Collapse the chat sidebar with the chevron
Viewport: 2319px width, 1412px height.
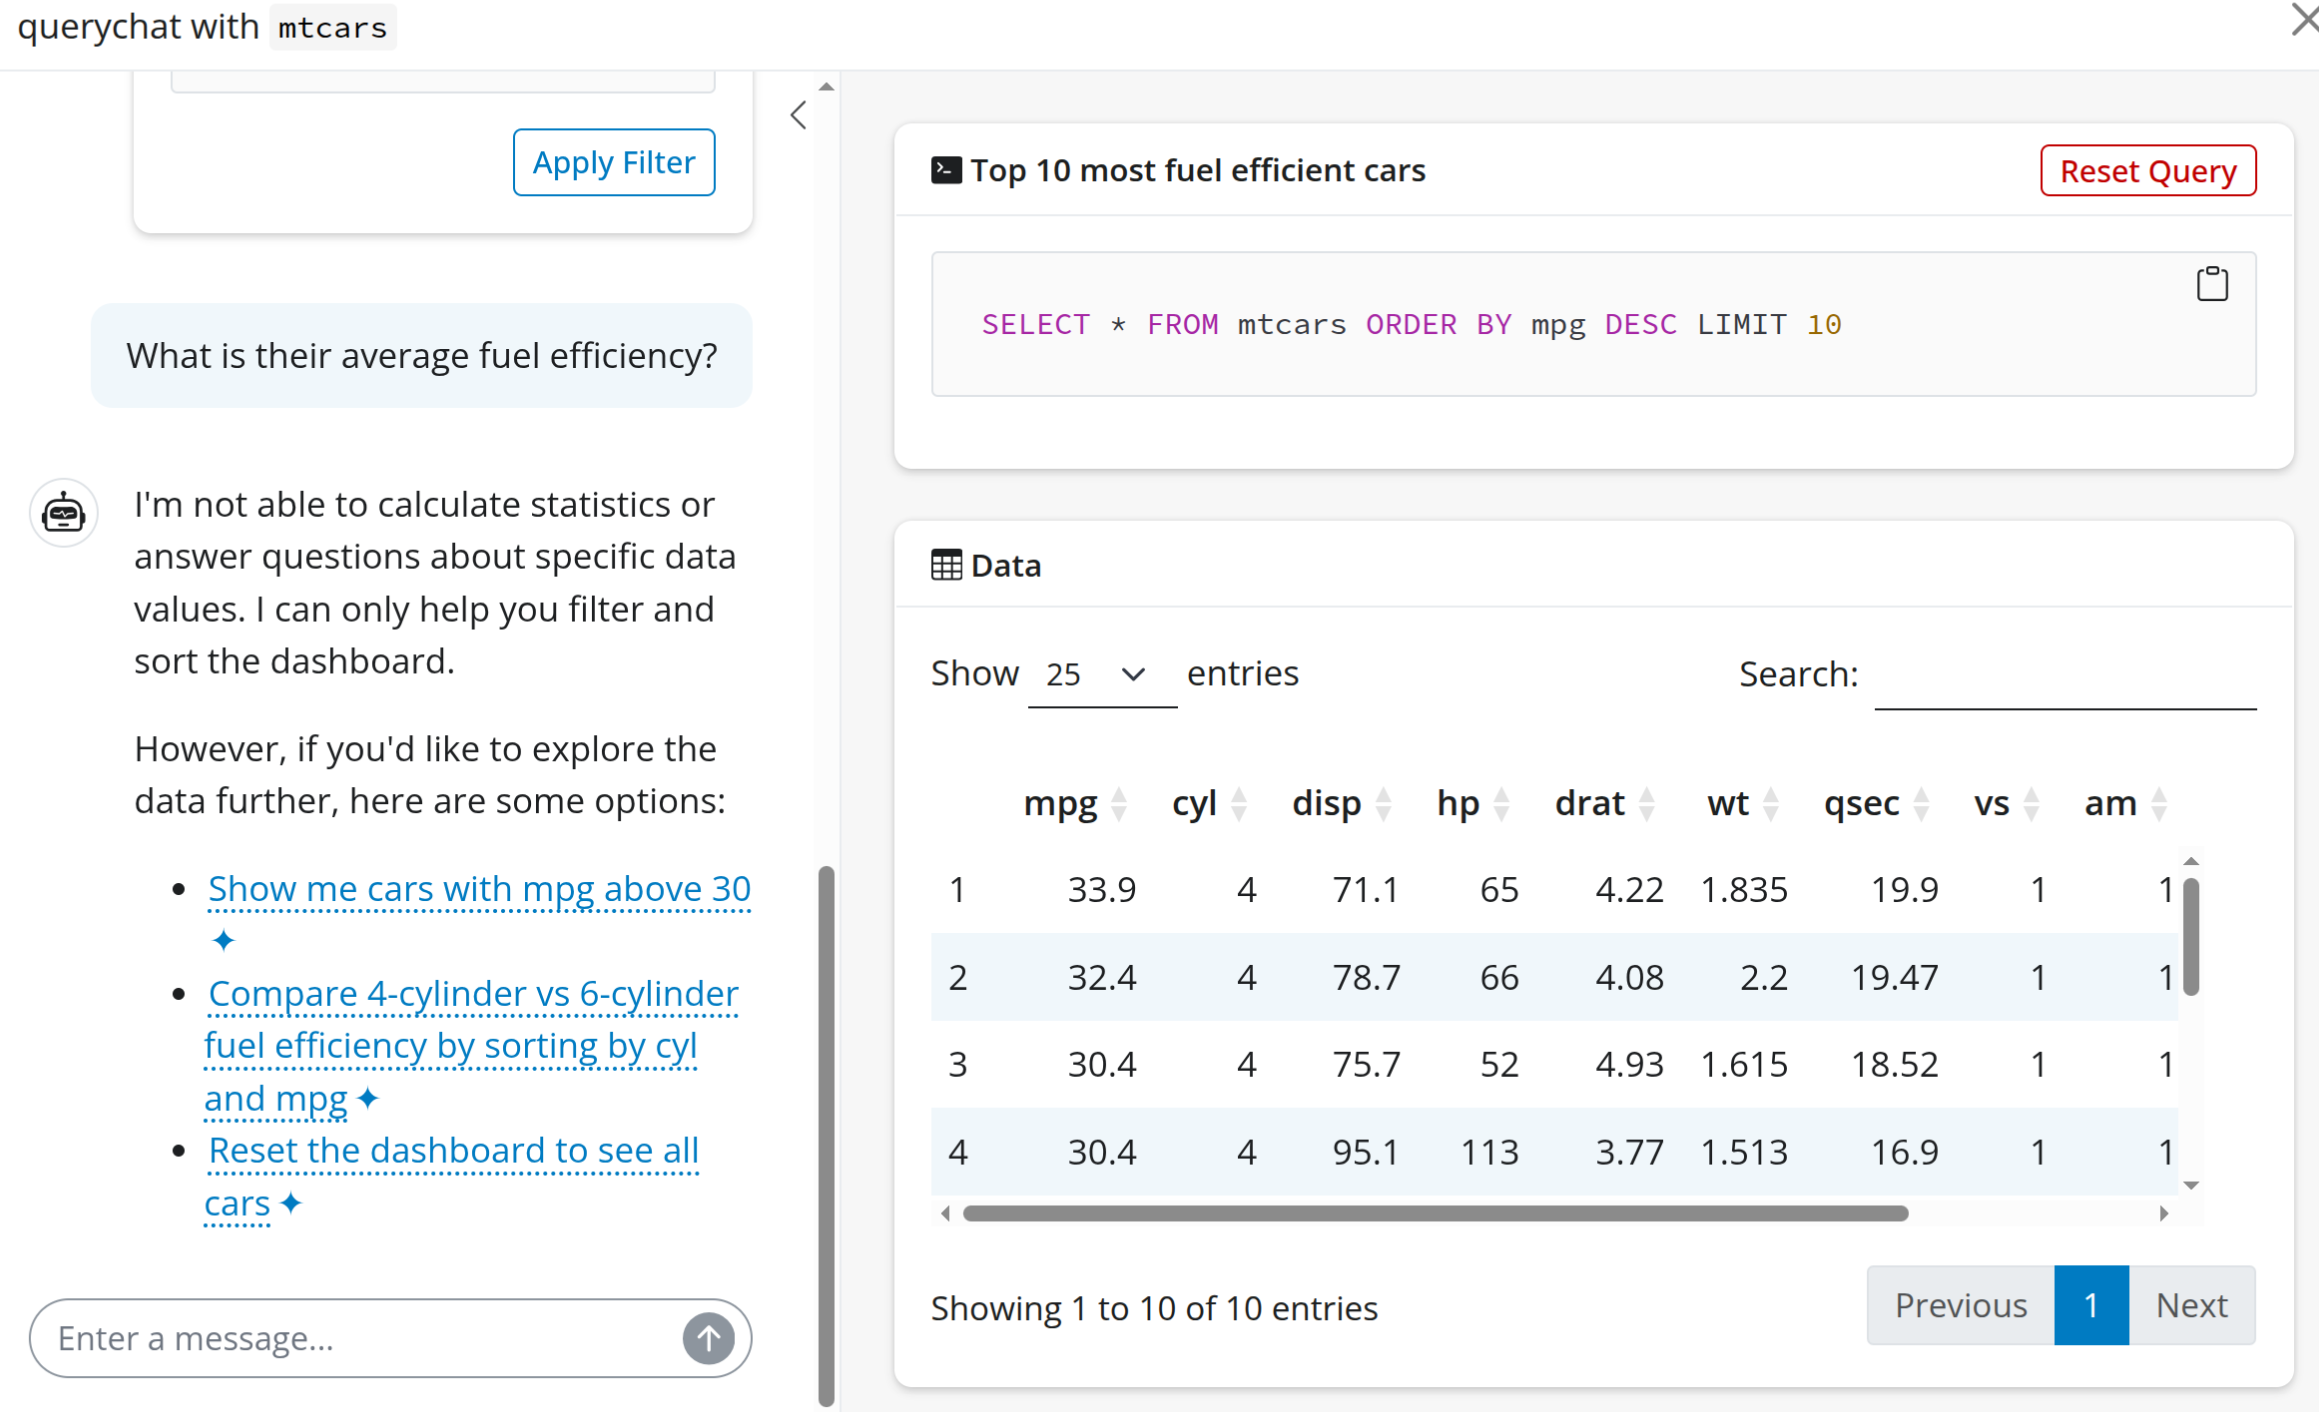pyautogui.click(x=798, y=115)
